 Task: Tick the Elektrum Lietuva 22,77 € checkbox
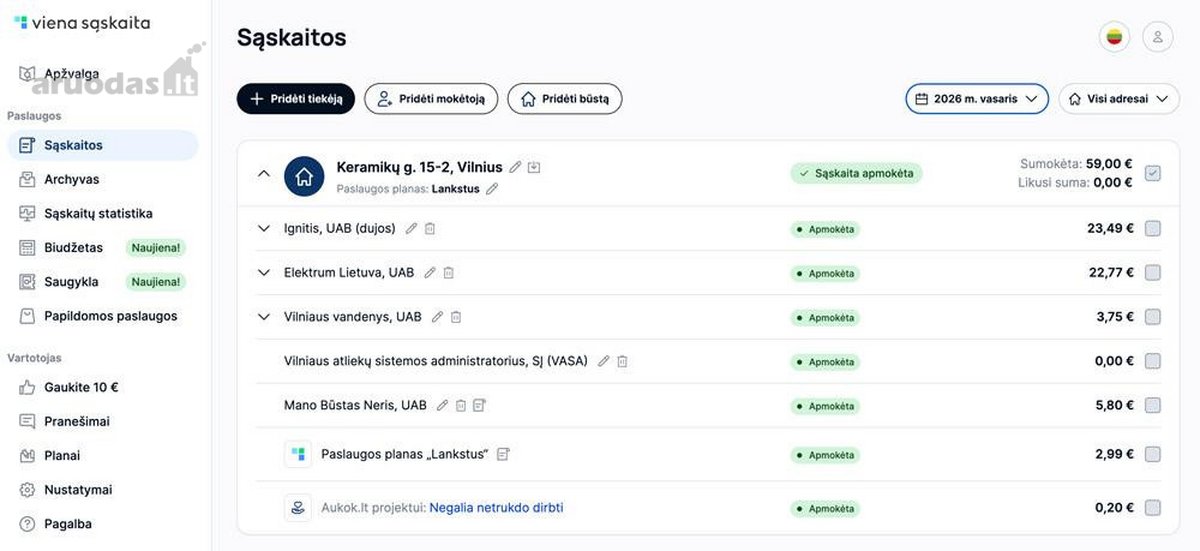click(1152, 272)
